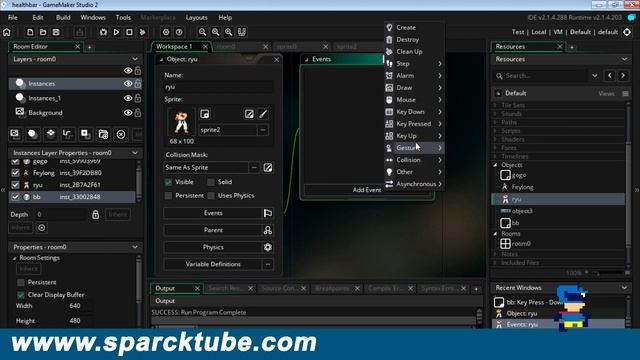Create new background layer icon
640x360 pixels.
tap(15, 134)
